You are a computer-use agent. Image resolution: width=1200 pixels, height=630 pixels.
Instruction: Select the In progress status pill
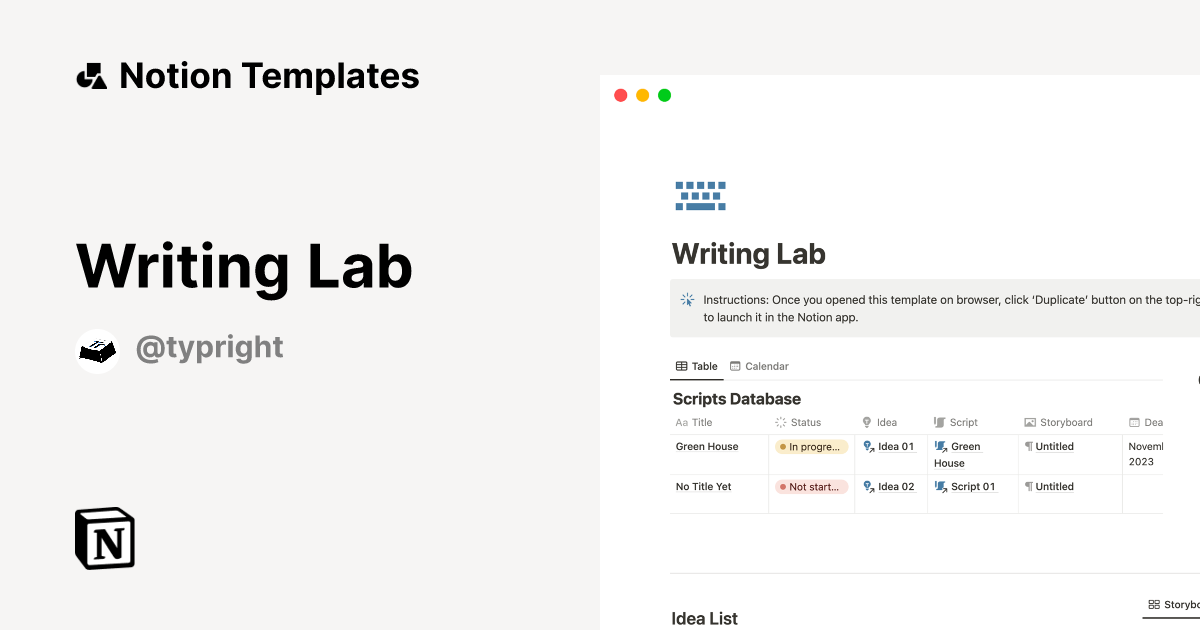point(811,446)
